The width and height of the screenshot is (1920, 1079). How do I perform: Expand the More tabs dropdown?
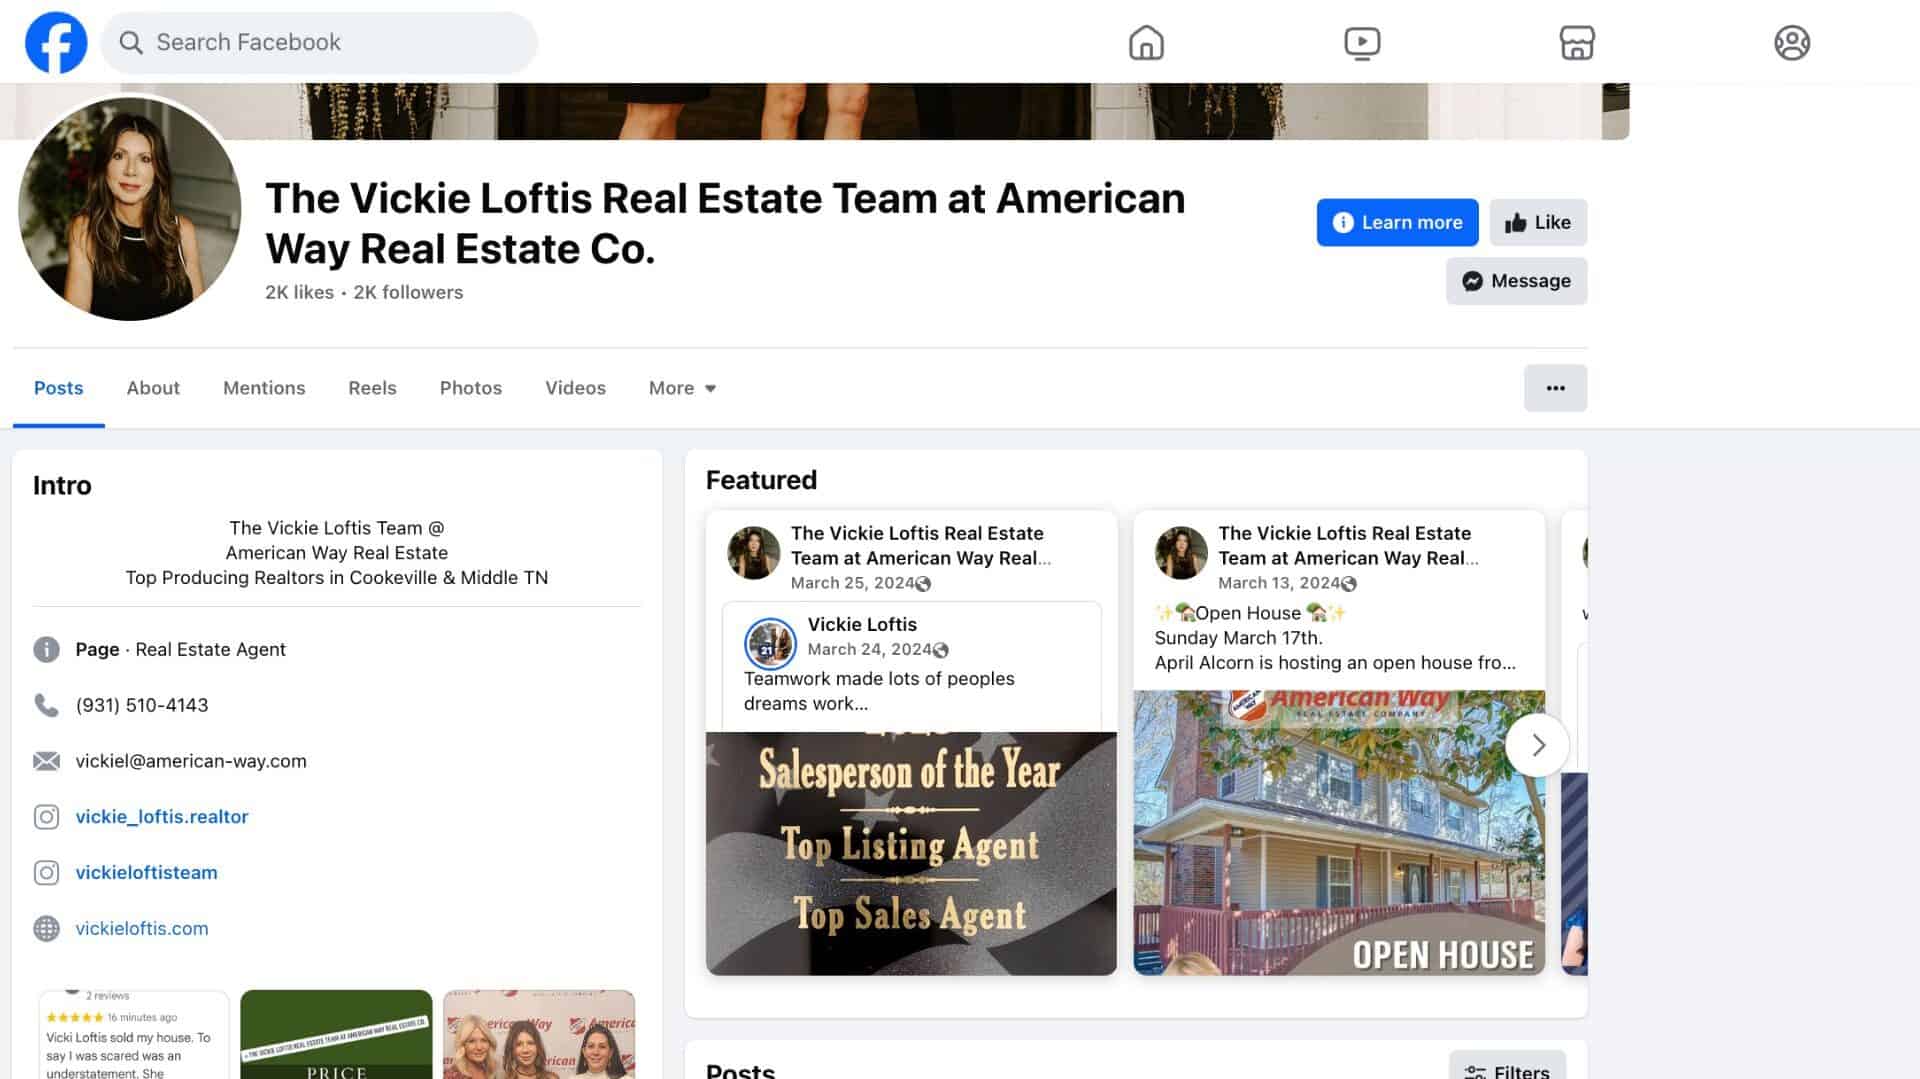point(682,388)
